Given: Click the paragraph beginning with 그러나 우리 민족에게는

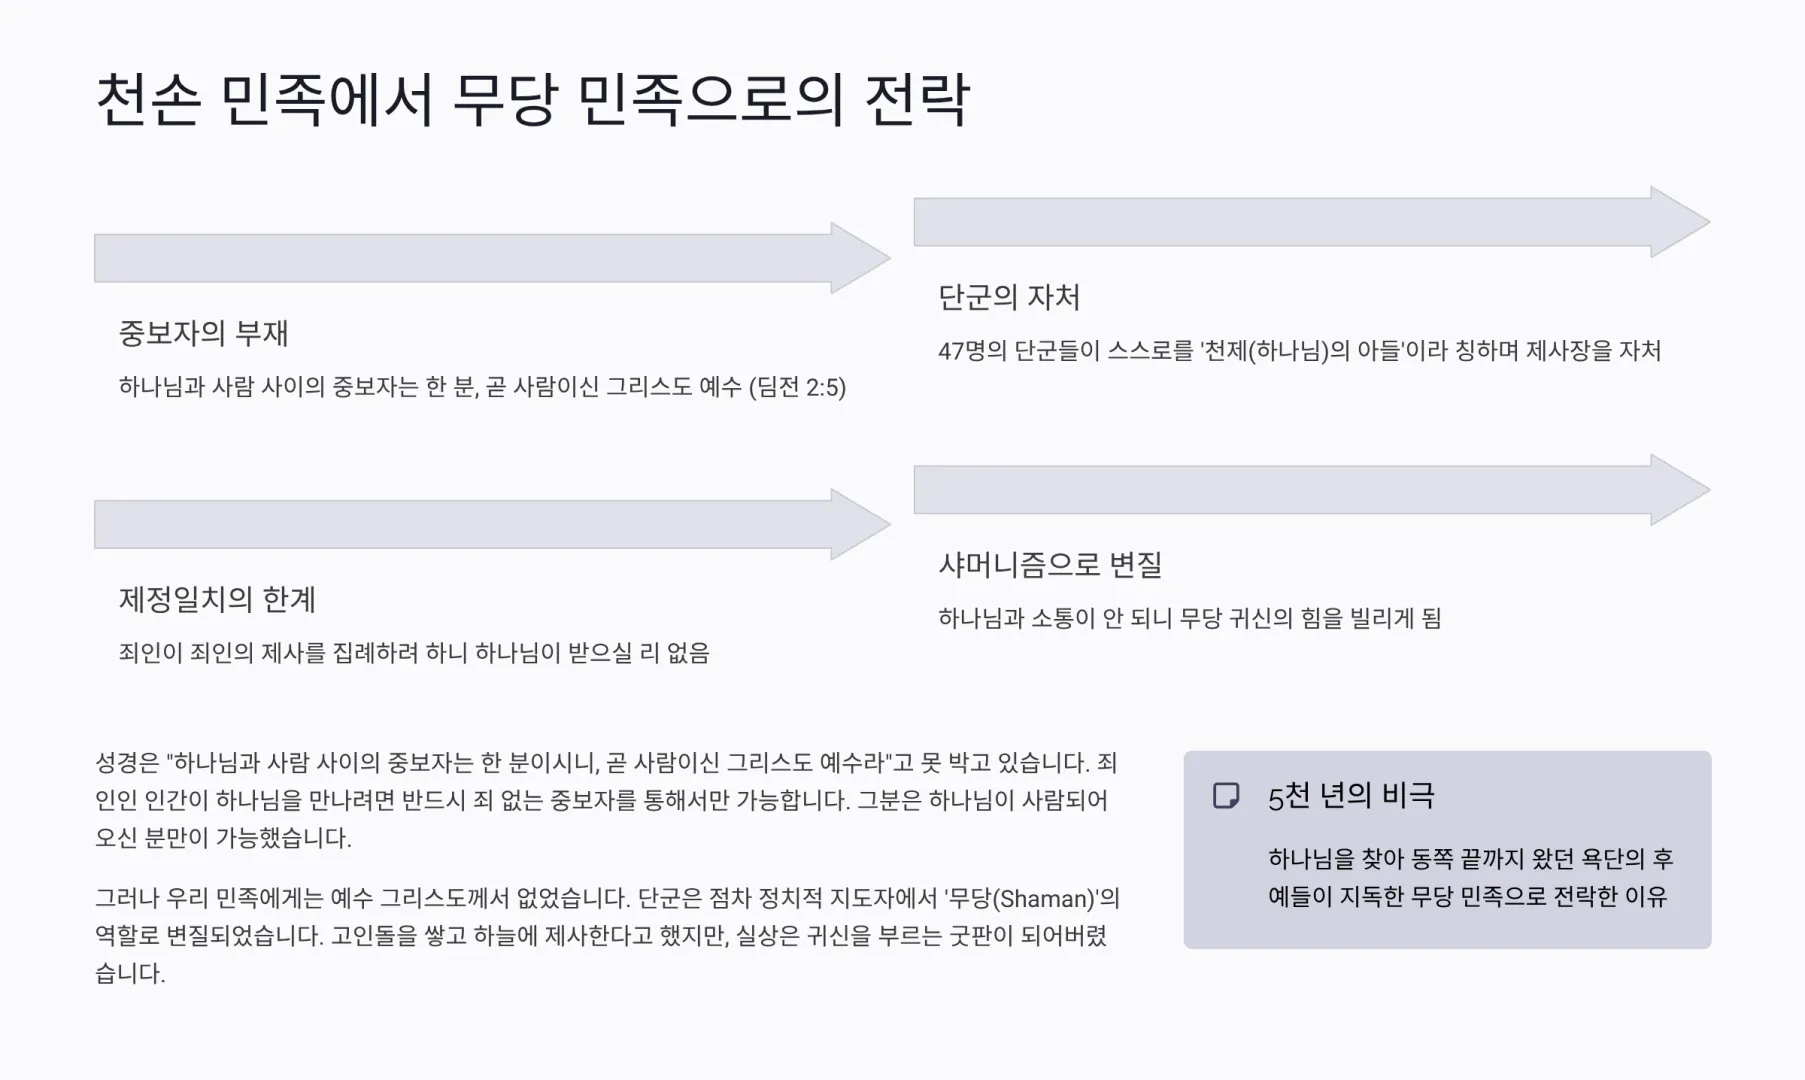Looking at the screenshot, I should 605,935.
